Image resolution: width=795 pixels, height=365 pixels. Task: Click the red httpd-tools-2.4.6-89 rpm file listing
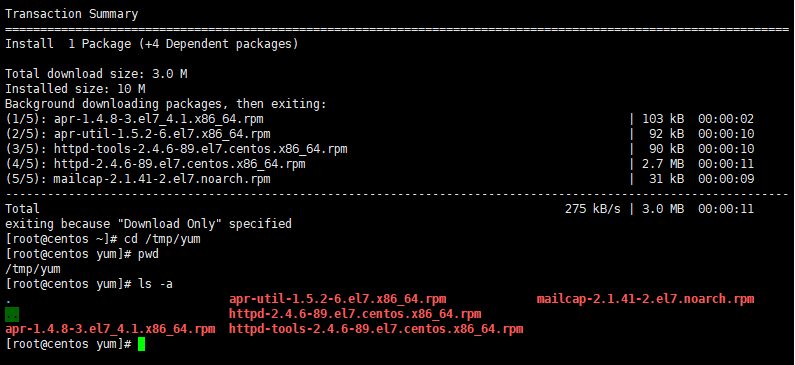click(x=376, y=329)
